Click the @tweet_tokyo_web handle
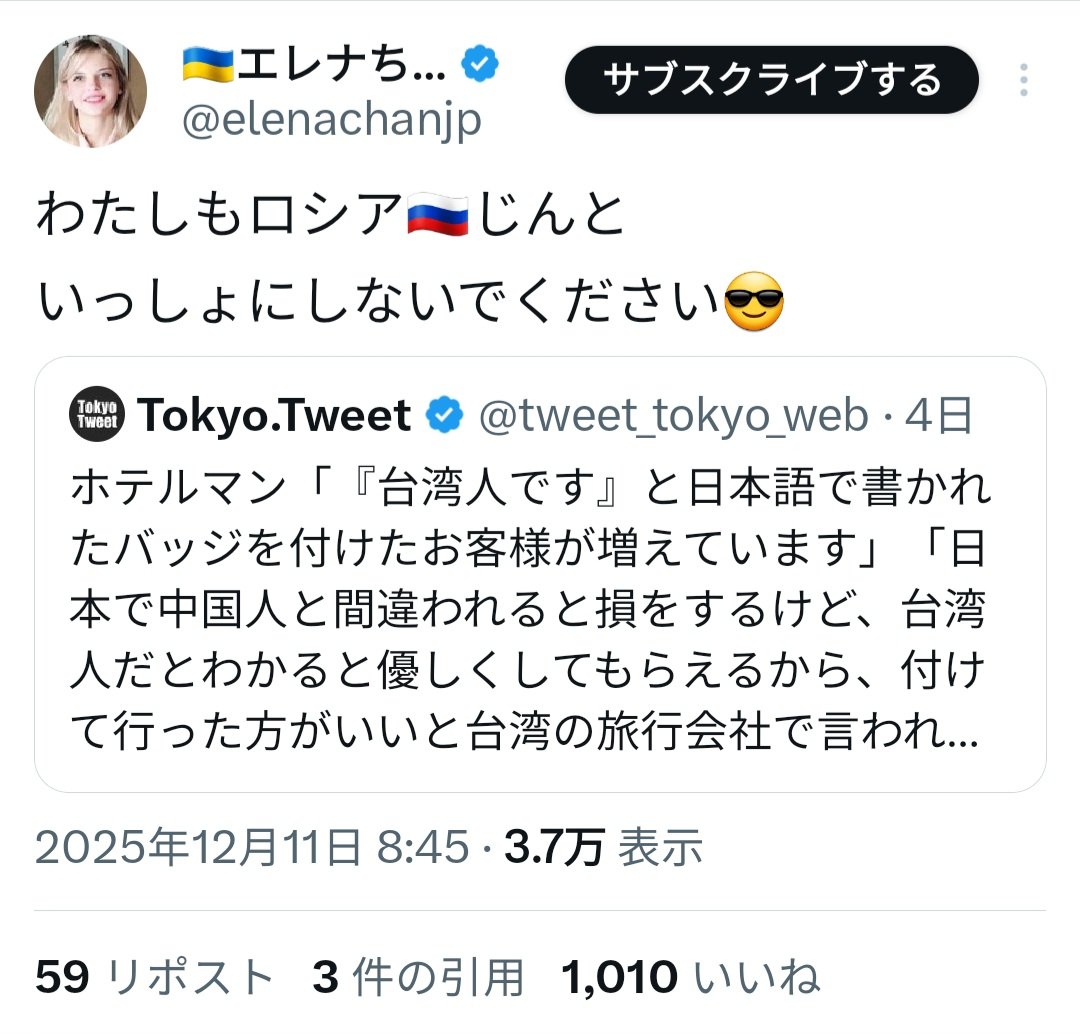The image size is (1080, 1034). (x=674, y=416)
